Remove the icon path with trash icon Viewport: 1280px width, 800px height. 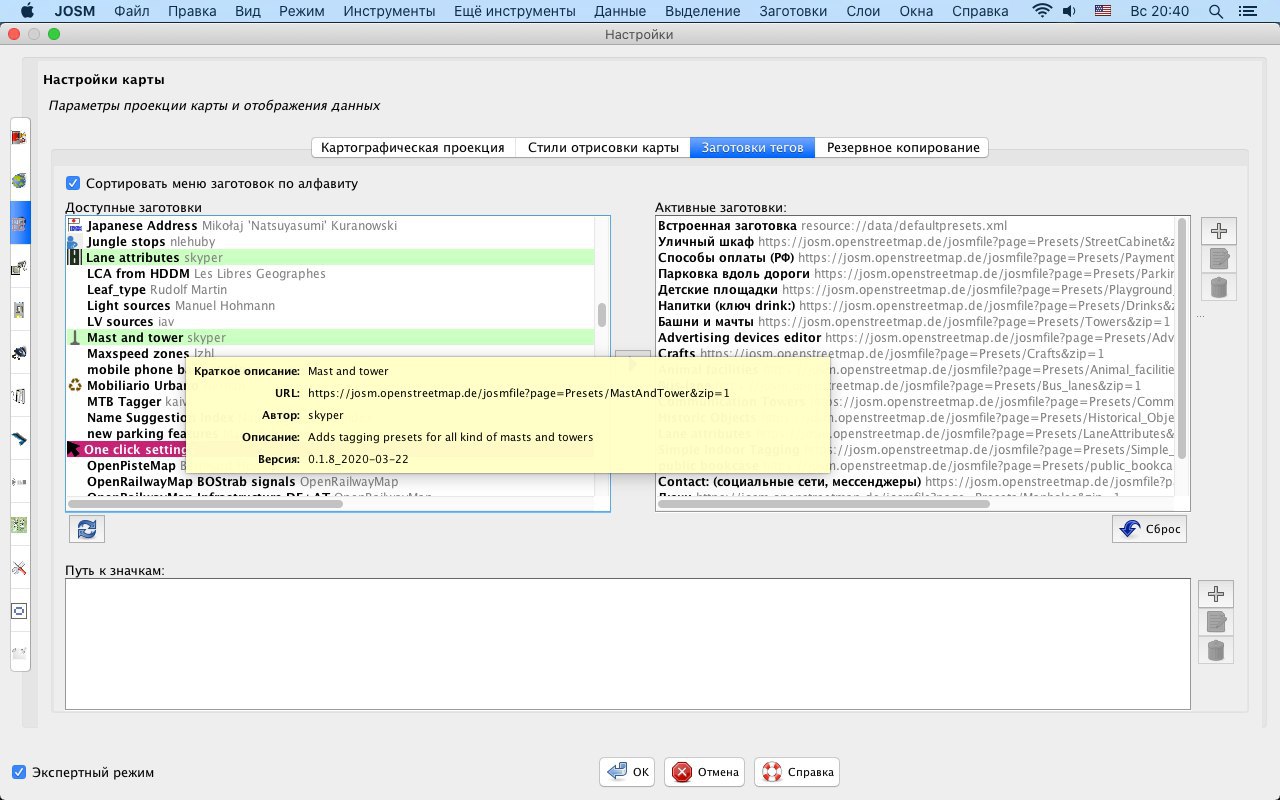[1216, 650]
